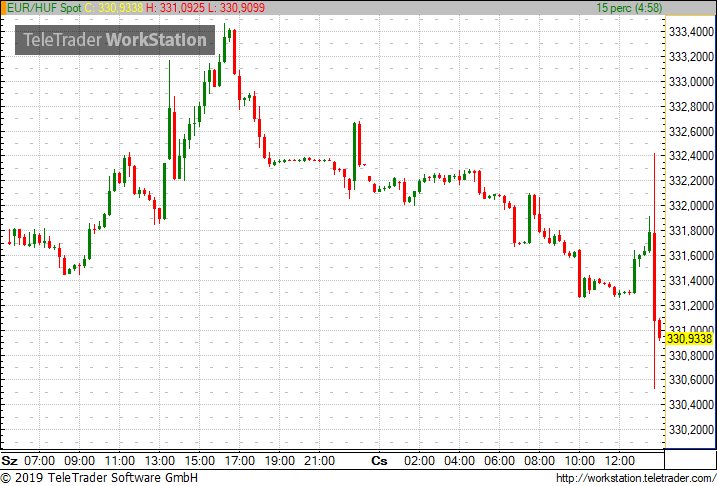Click the 333,0000 price axis label
The image size is (717, 486).
pyautogui.click(x=691, y=82)
